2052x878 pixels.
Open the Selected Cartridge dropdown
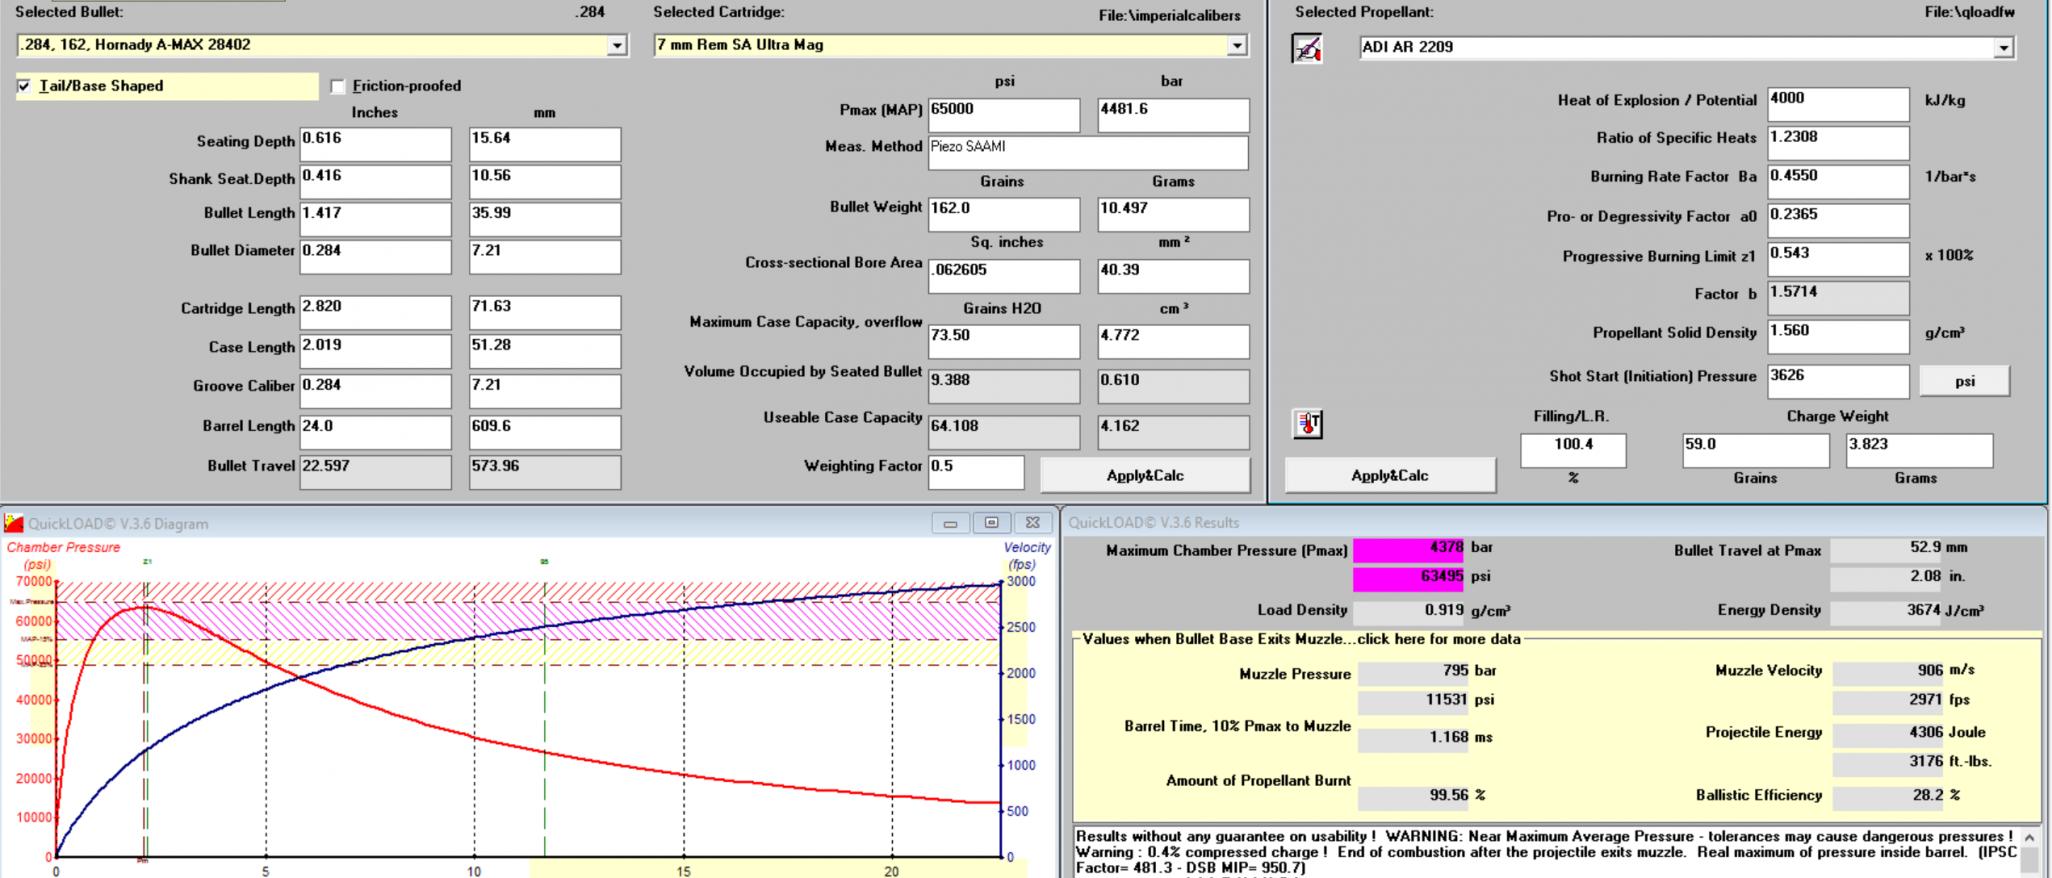[1237, 46]
